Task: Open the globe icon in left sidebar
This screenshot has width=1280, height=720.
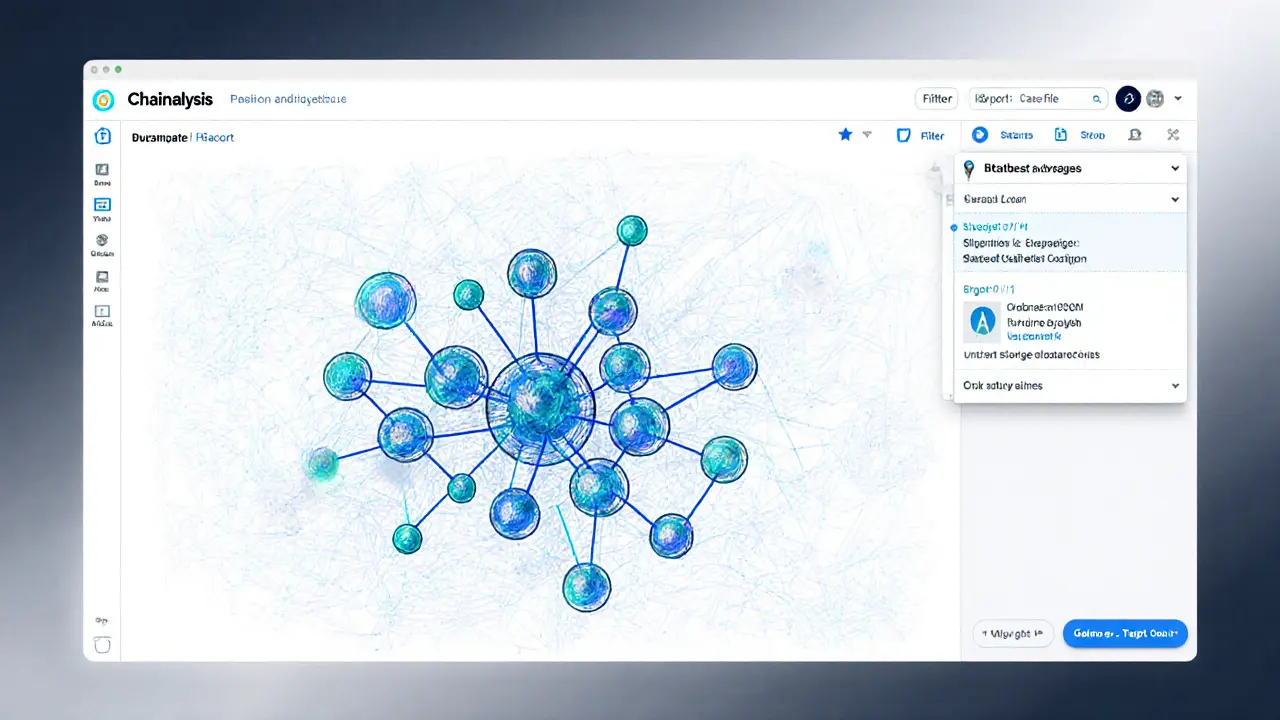Action: pyautogui.click(x=102, y=240)
